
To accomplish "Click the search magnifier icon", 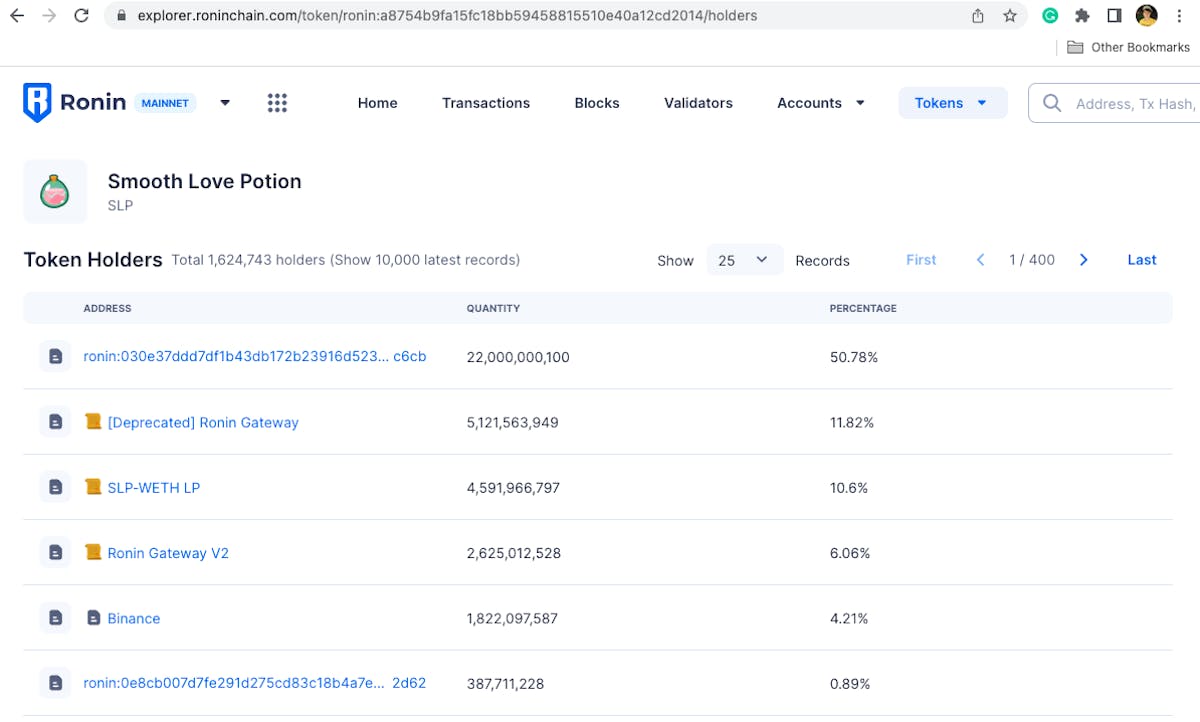I will click(1051, 102).
